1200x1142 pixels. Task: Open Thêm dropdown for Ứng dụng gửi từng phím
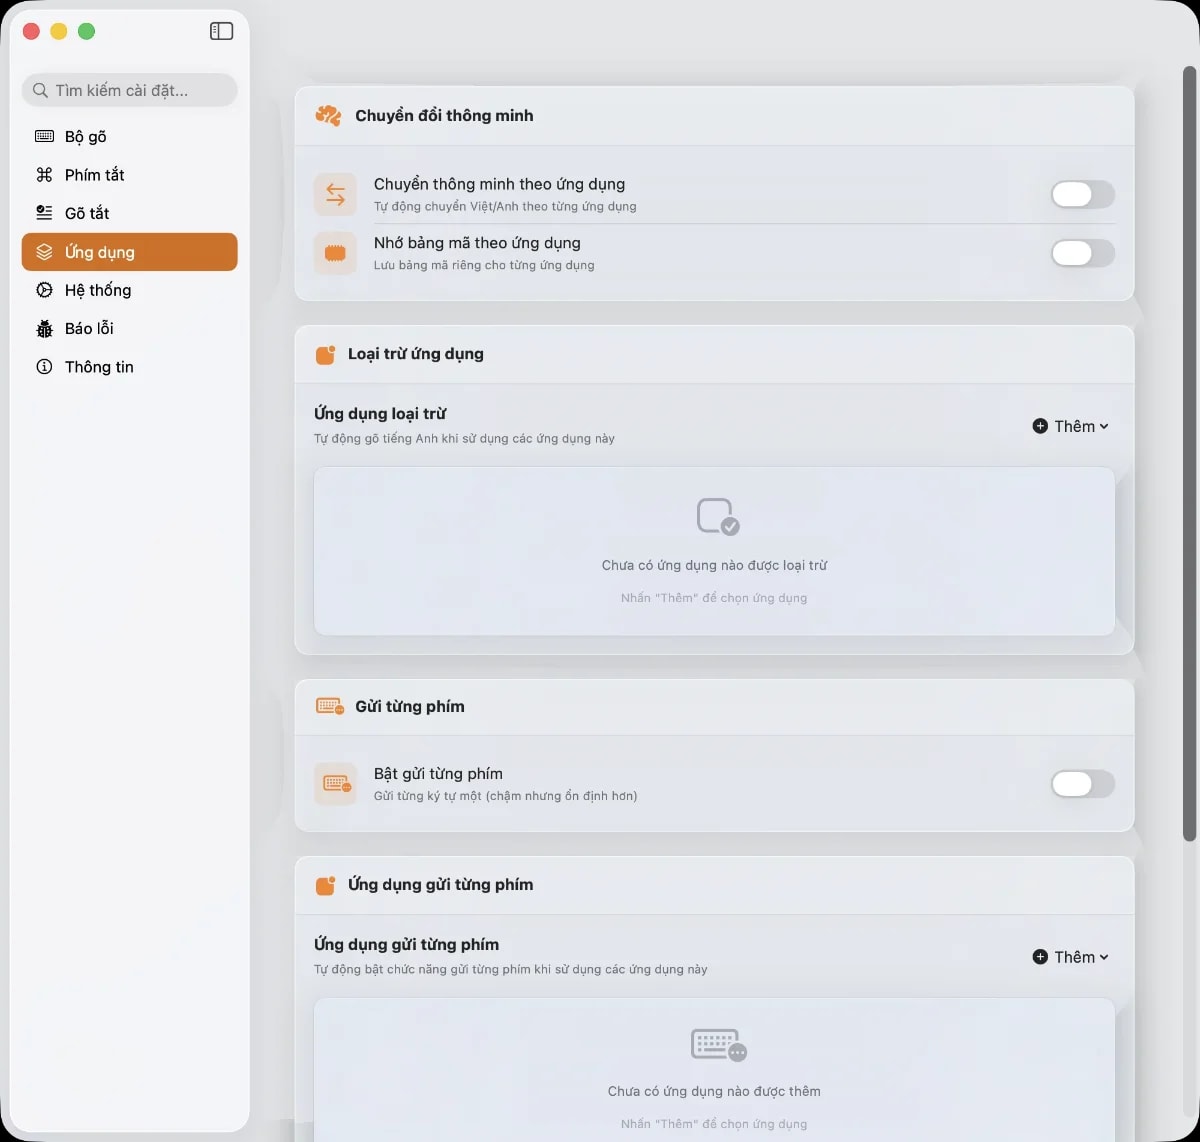pyautogui.click(x=1070, y=957)
